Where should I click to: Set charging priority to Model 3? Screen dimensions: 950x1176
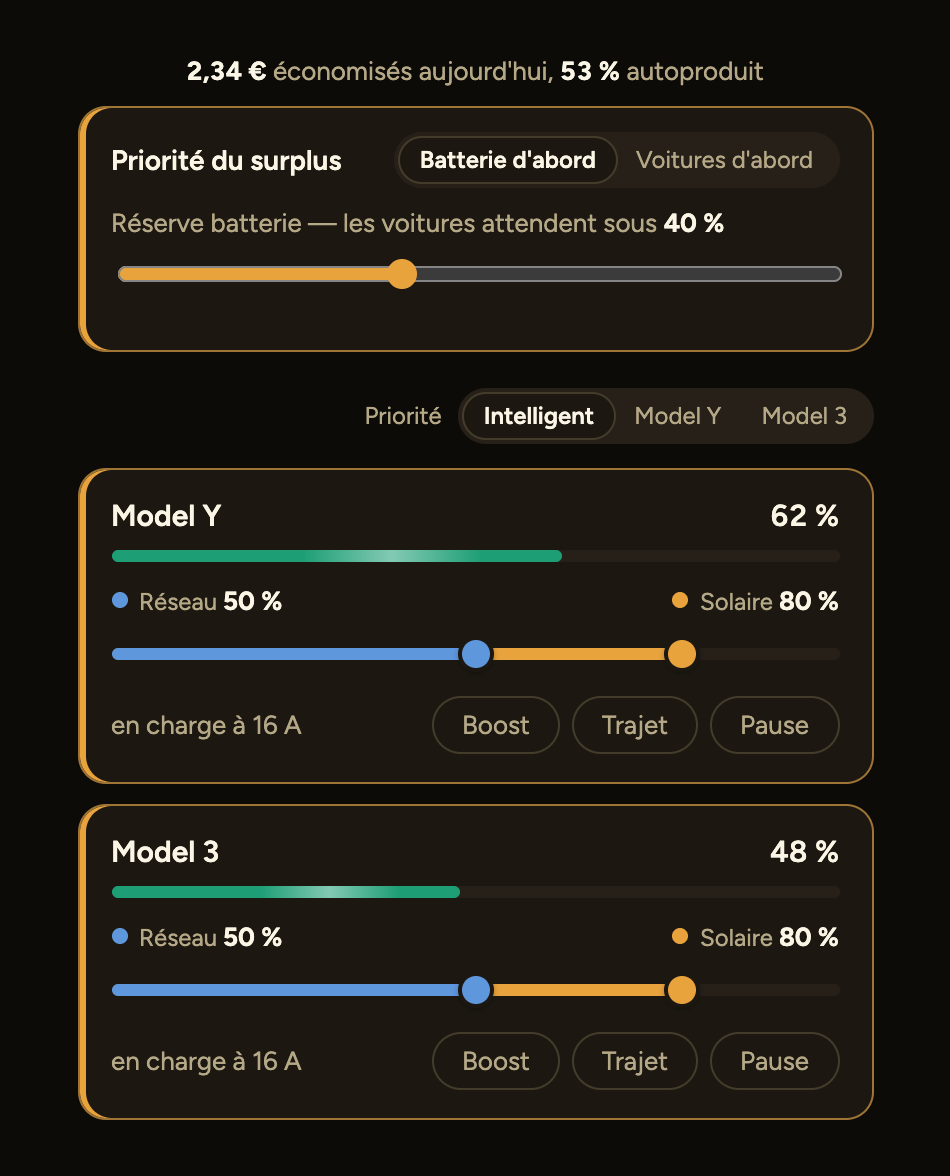(x=804, y=416)
